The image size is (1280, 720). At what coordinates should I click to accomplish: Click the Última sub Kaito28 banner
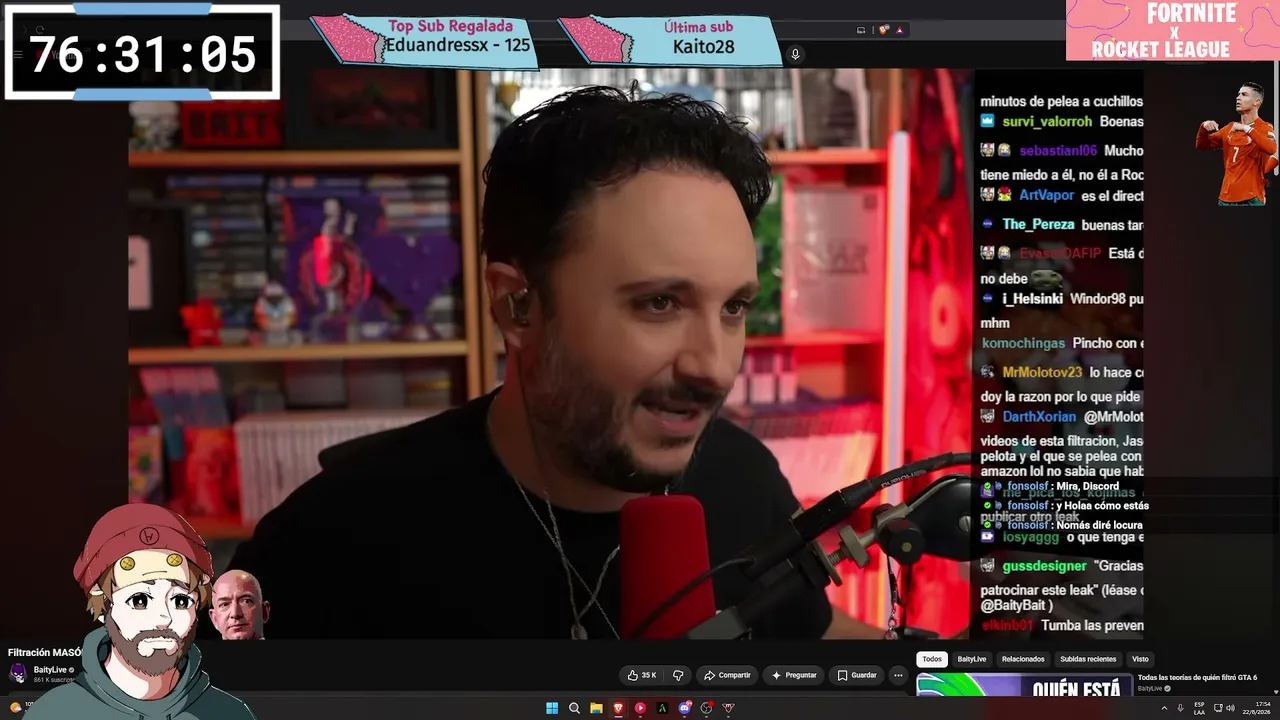point(670,40)
